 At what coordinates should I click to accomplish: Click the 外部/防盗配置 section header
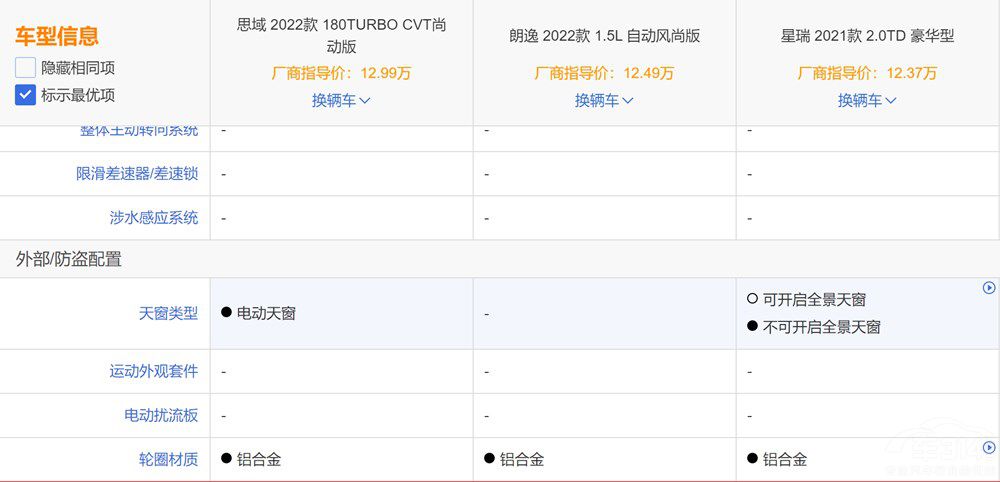click(68, 259)
